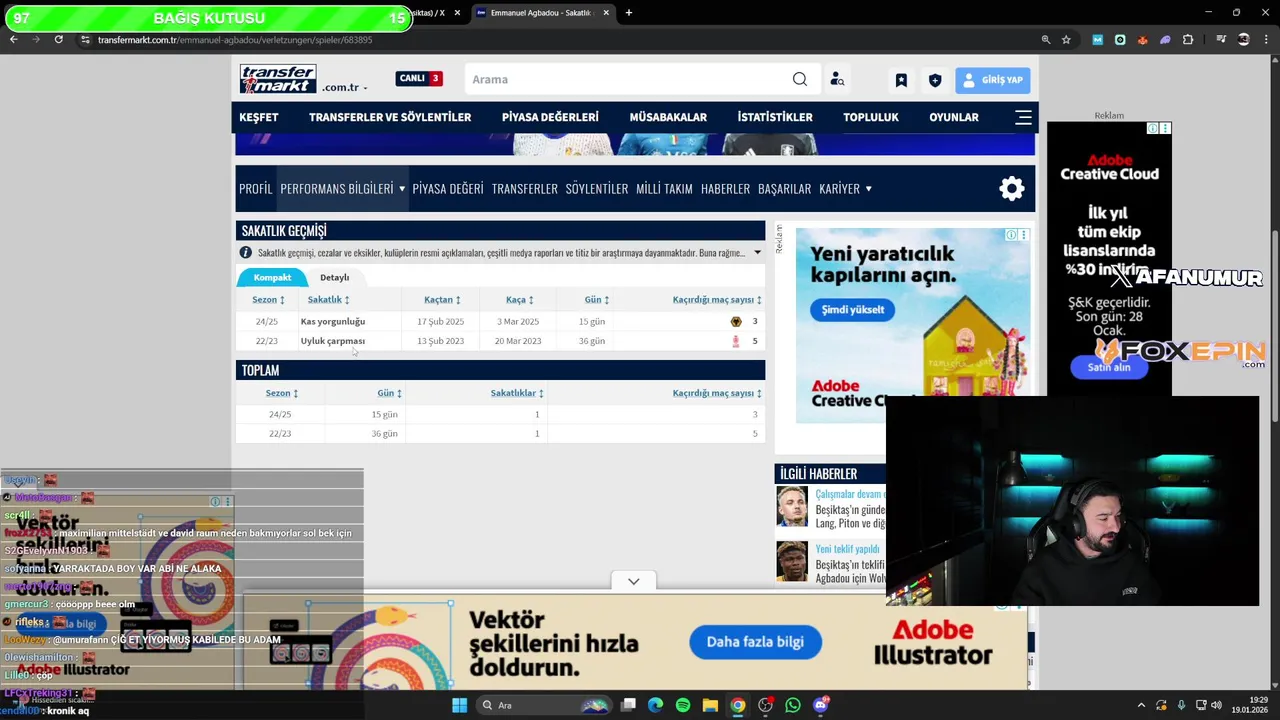Click the Giriş Yap login button

[993, 80]
